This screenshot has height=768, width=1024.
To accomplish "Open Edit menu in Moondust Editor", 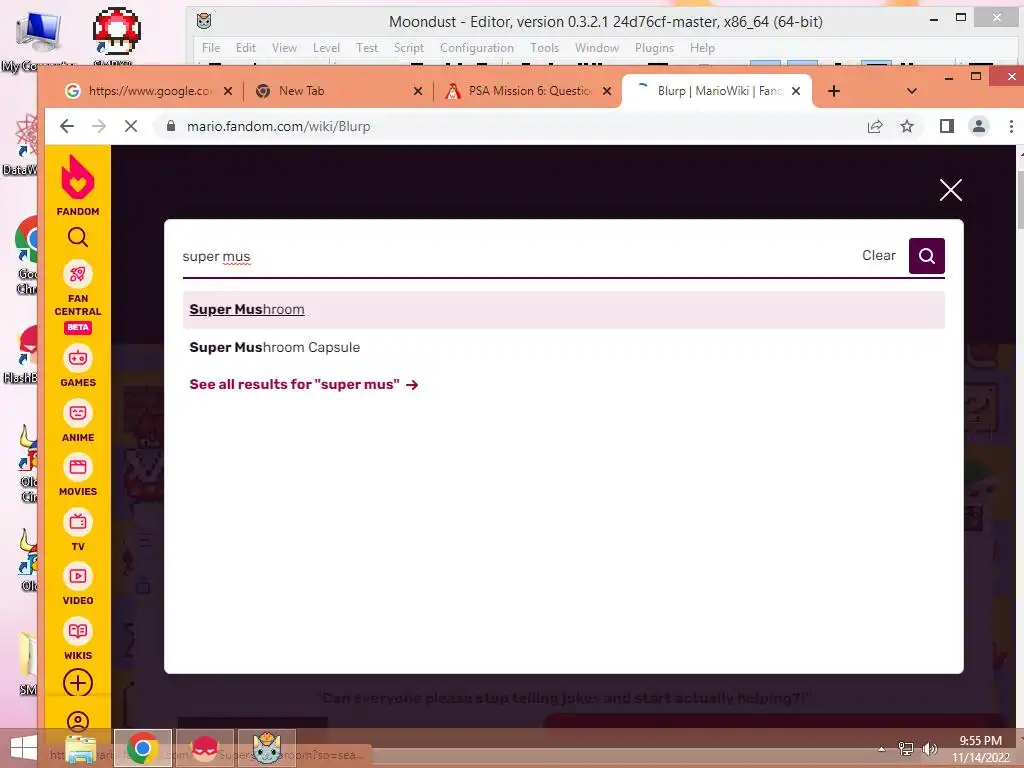I will pyautogui.click(x=246, y=48).
